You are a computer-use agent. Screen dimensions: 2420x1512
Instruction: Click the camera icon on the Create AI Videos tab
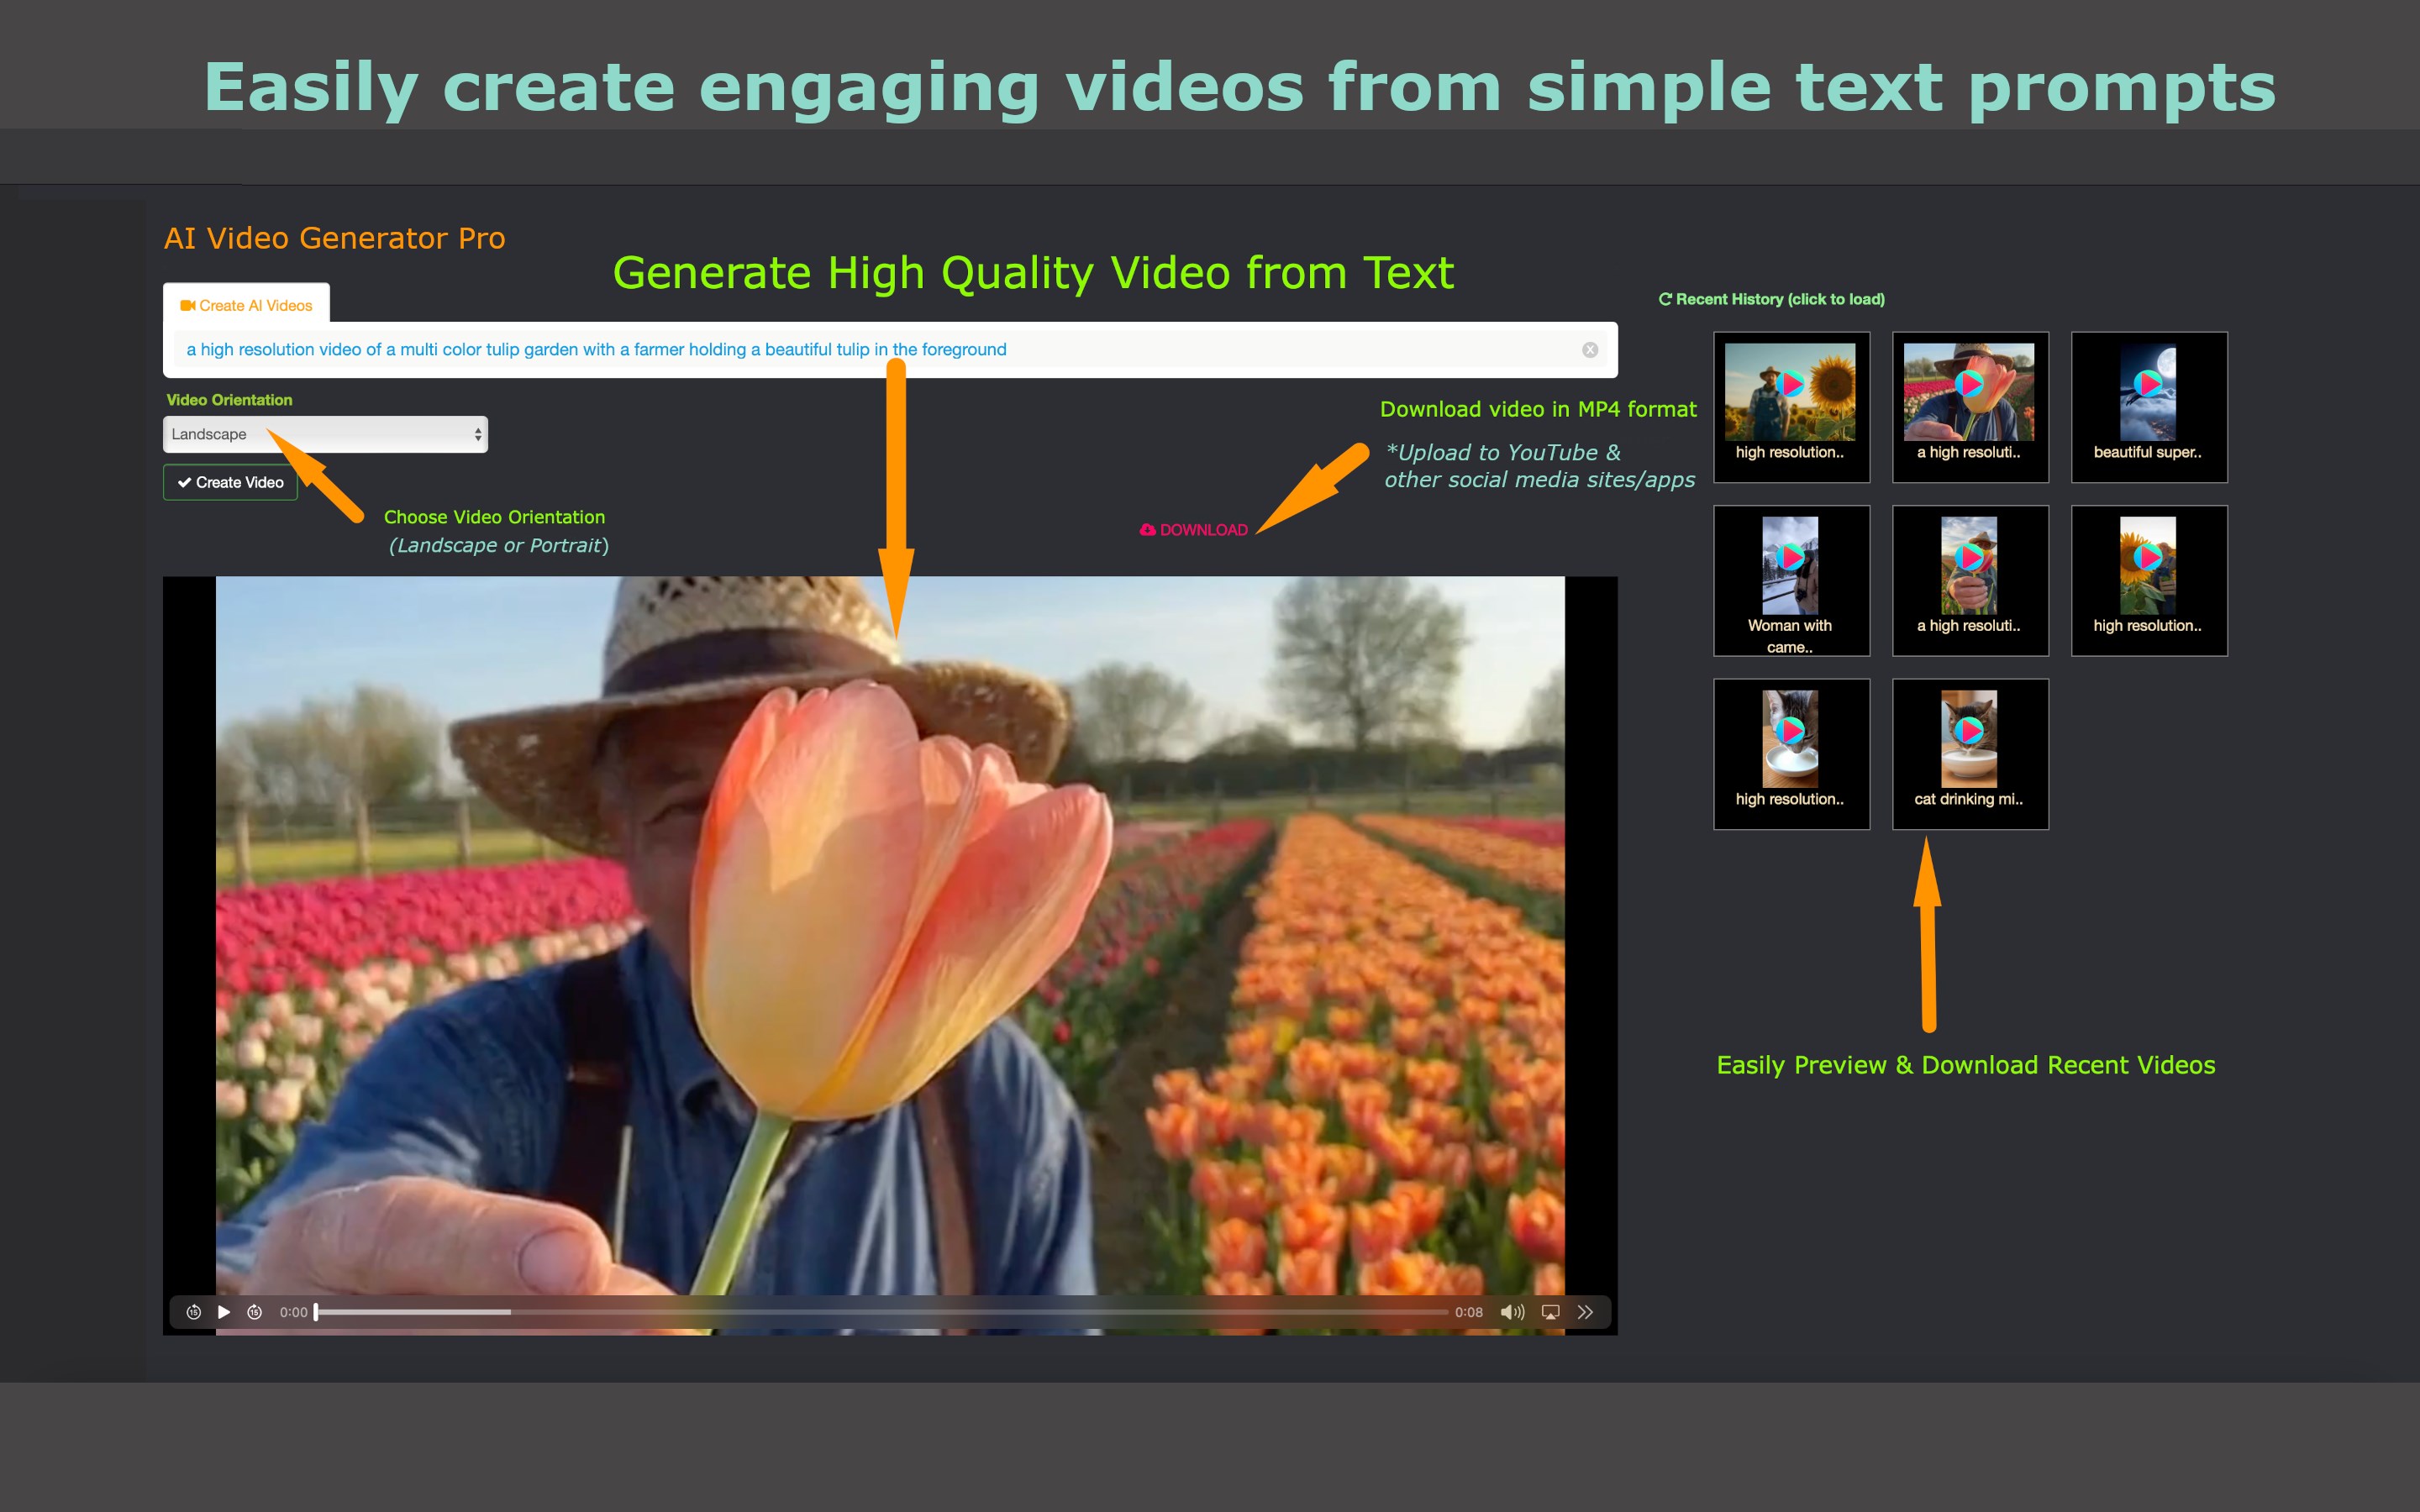tap(188, 305)
